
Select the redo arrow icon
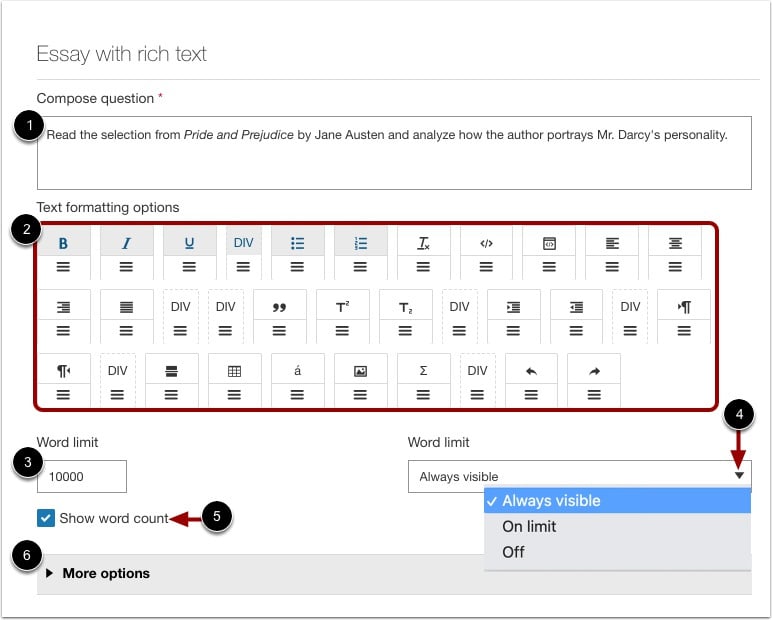594,370
